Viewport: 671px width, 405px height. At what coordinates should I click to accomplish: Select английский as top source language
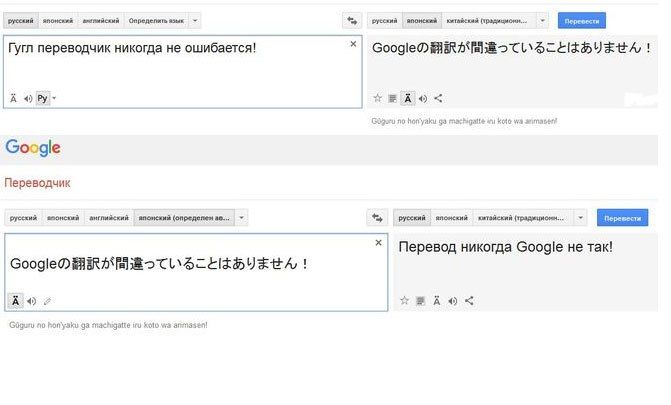pos(101,21)
